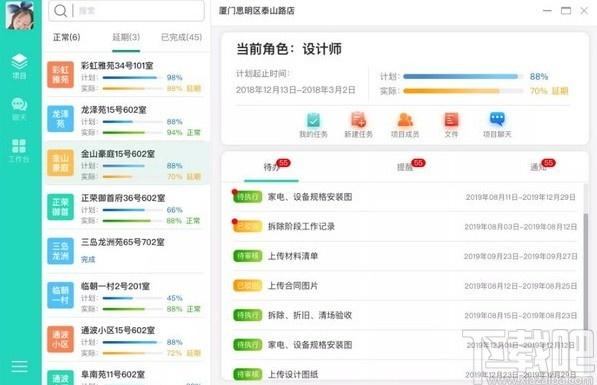The image size is (597, 385).
Task: Open task 上传合同图片
Action: pos(293,286)
